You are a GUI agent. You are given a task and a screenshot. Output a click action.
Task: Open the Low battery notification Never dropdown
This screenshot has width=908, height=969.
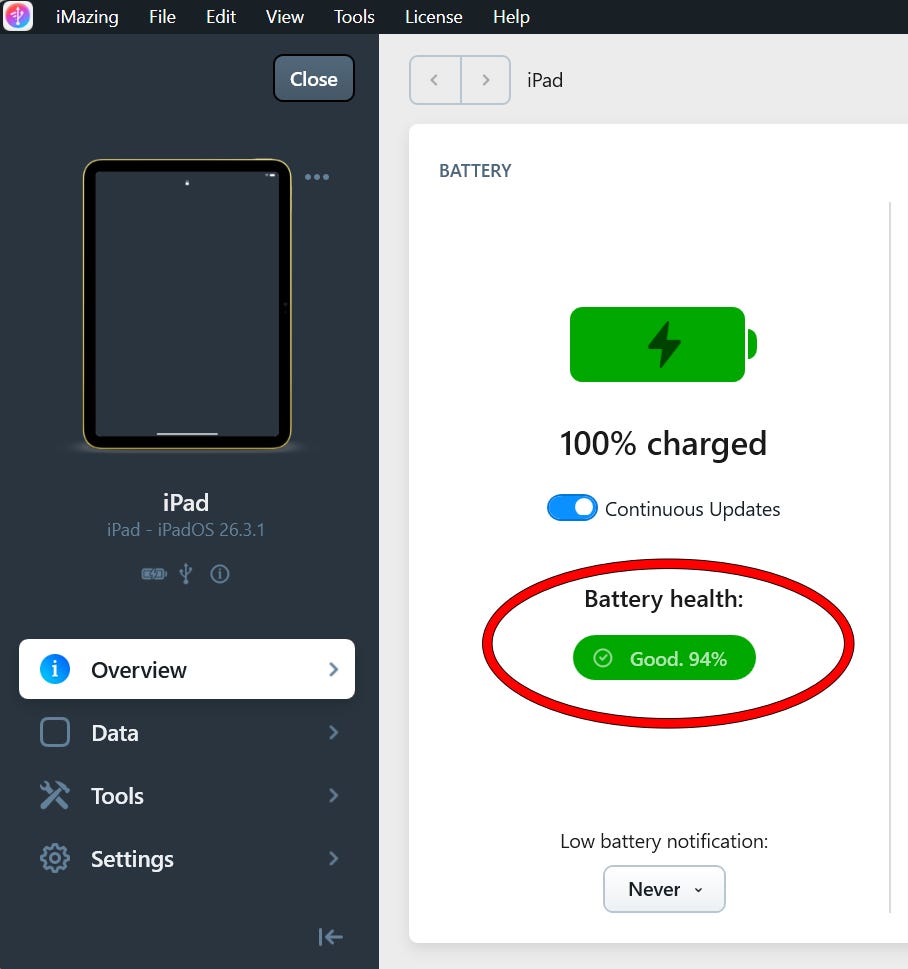tap(664, 889)
